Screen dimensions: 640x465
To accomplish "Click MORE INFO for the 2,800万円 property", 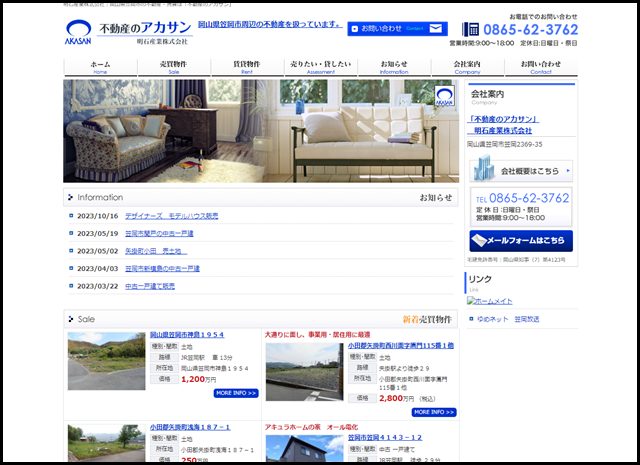I will pos(434,412).
